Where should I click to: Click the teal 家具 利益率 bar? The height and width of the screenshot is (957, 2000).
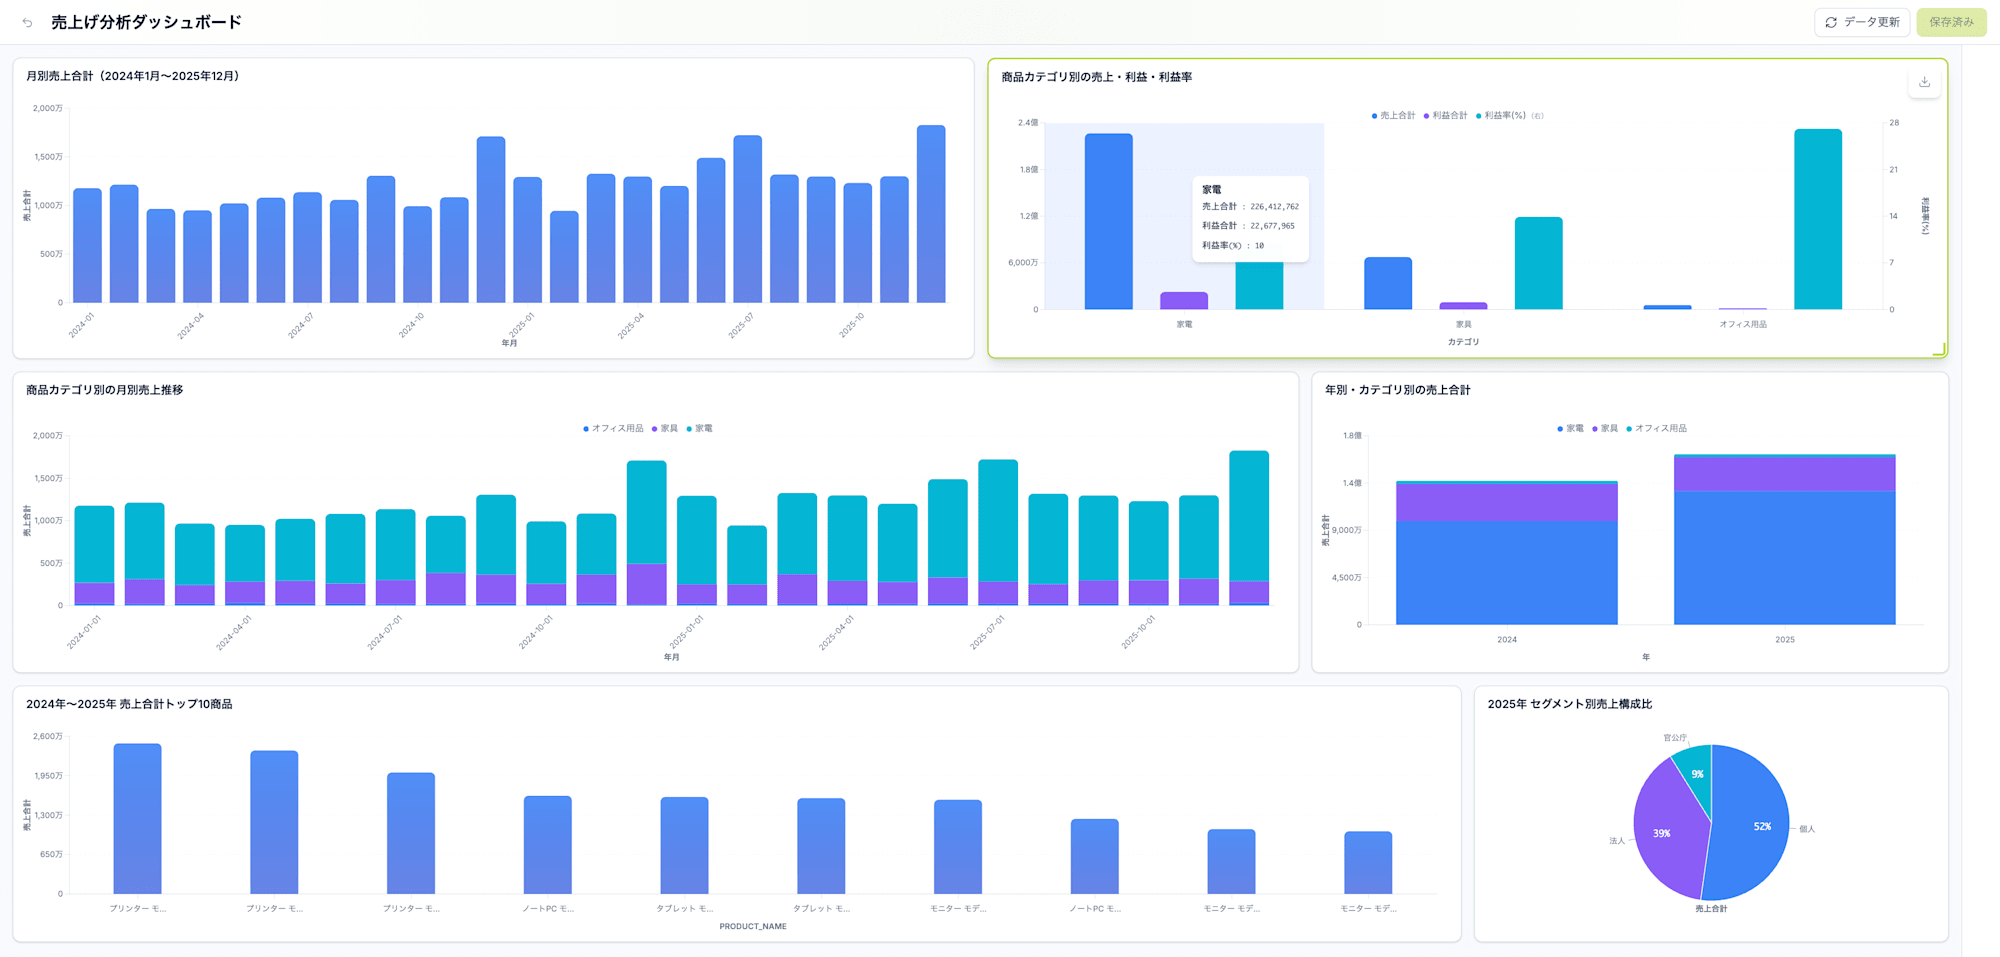(x=1538, y=263)
